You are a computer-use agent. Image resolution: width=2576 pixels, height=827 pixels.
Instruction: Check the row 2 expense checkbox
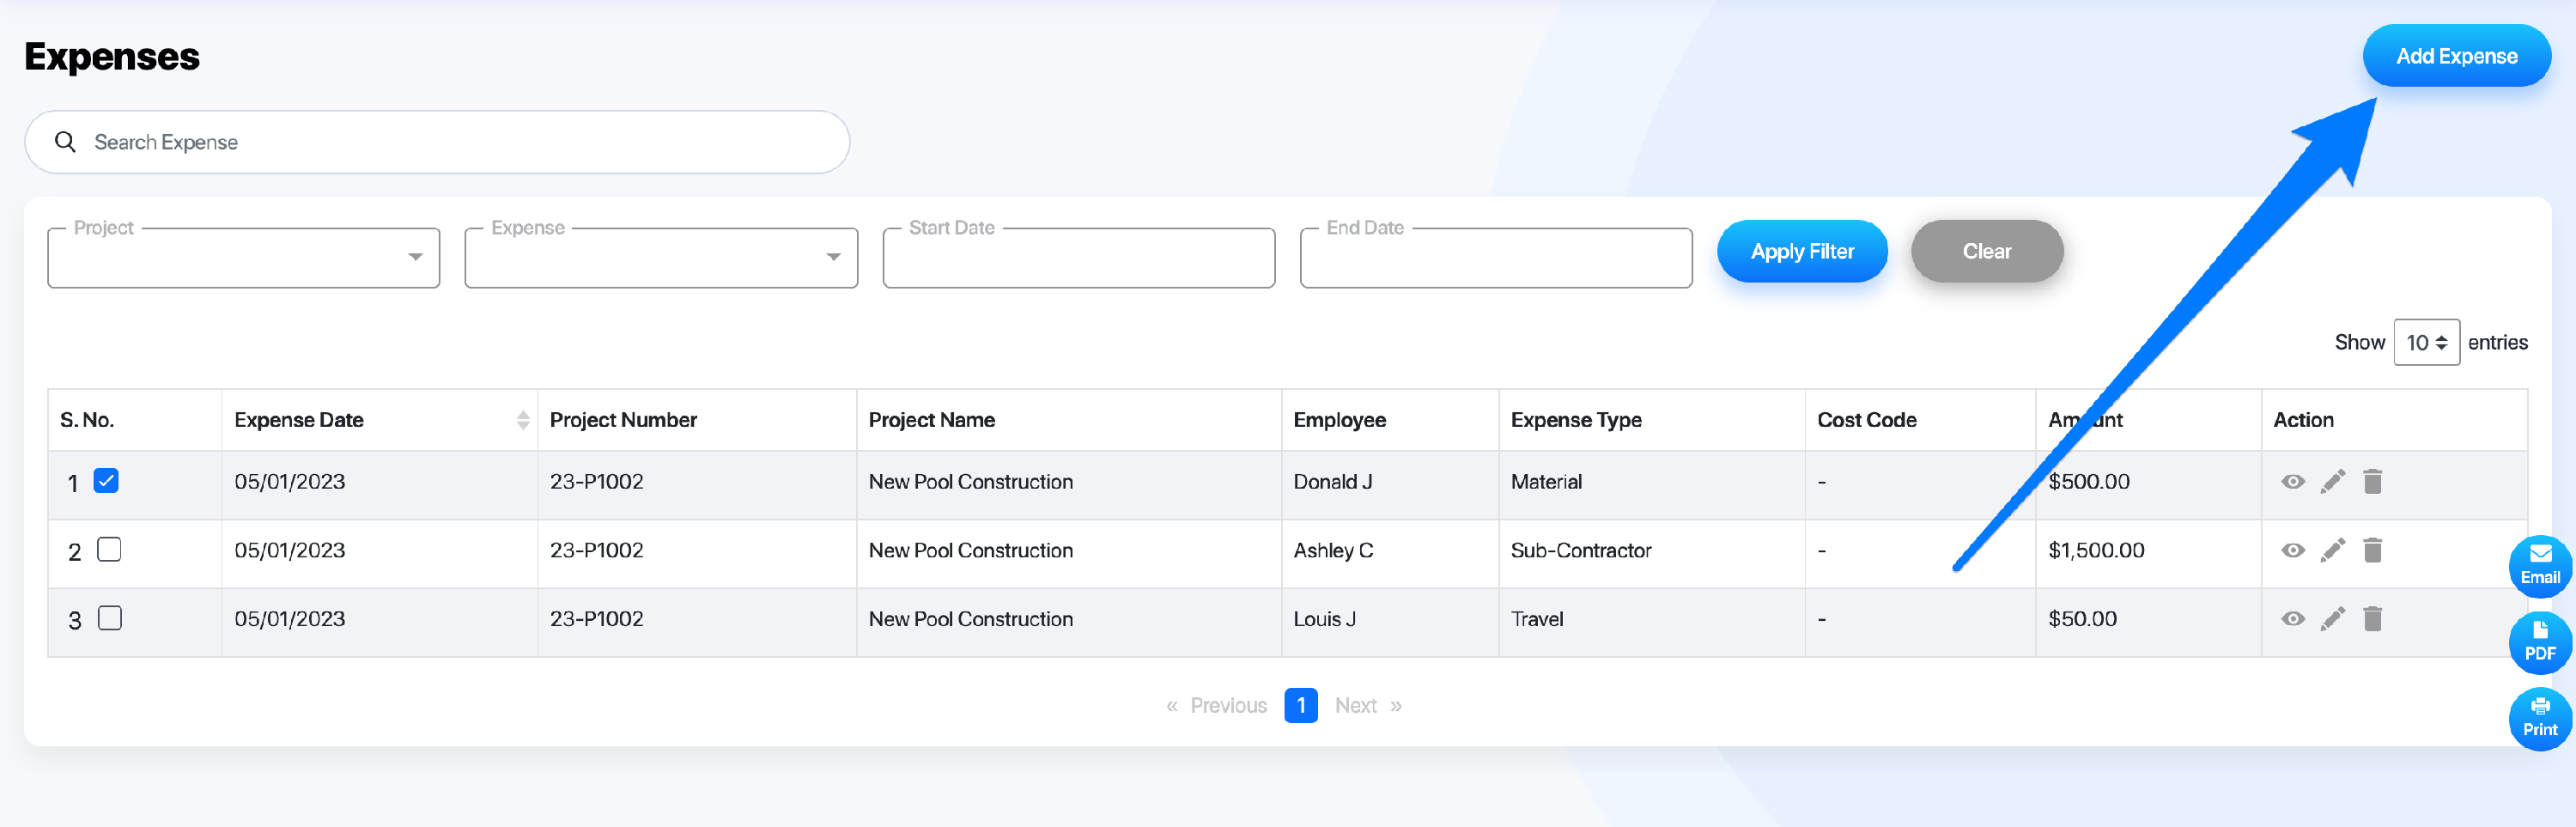(109, 550)
